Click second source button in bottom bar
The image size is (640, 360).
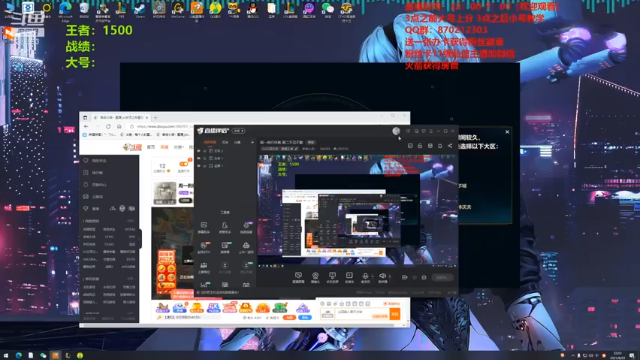pyautogui.click(x=315, y=277)
